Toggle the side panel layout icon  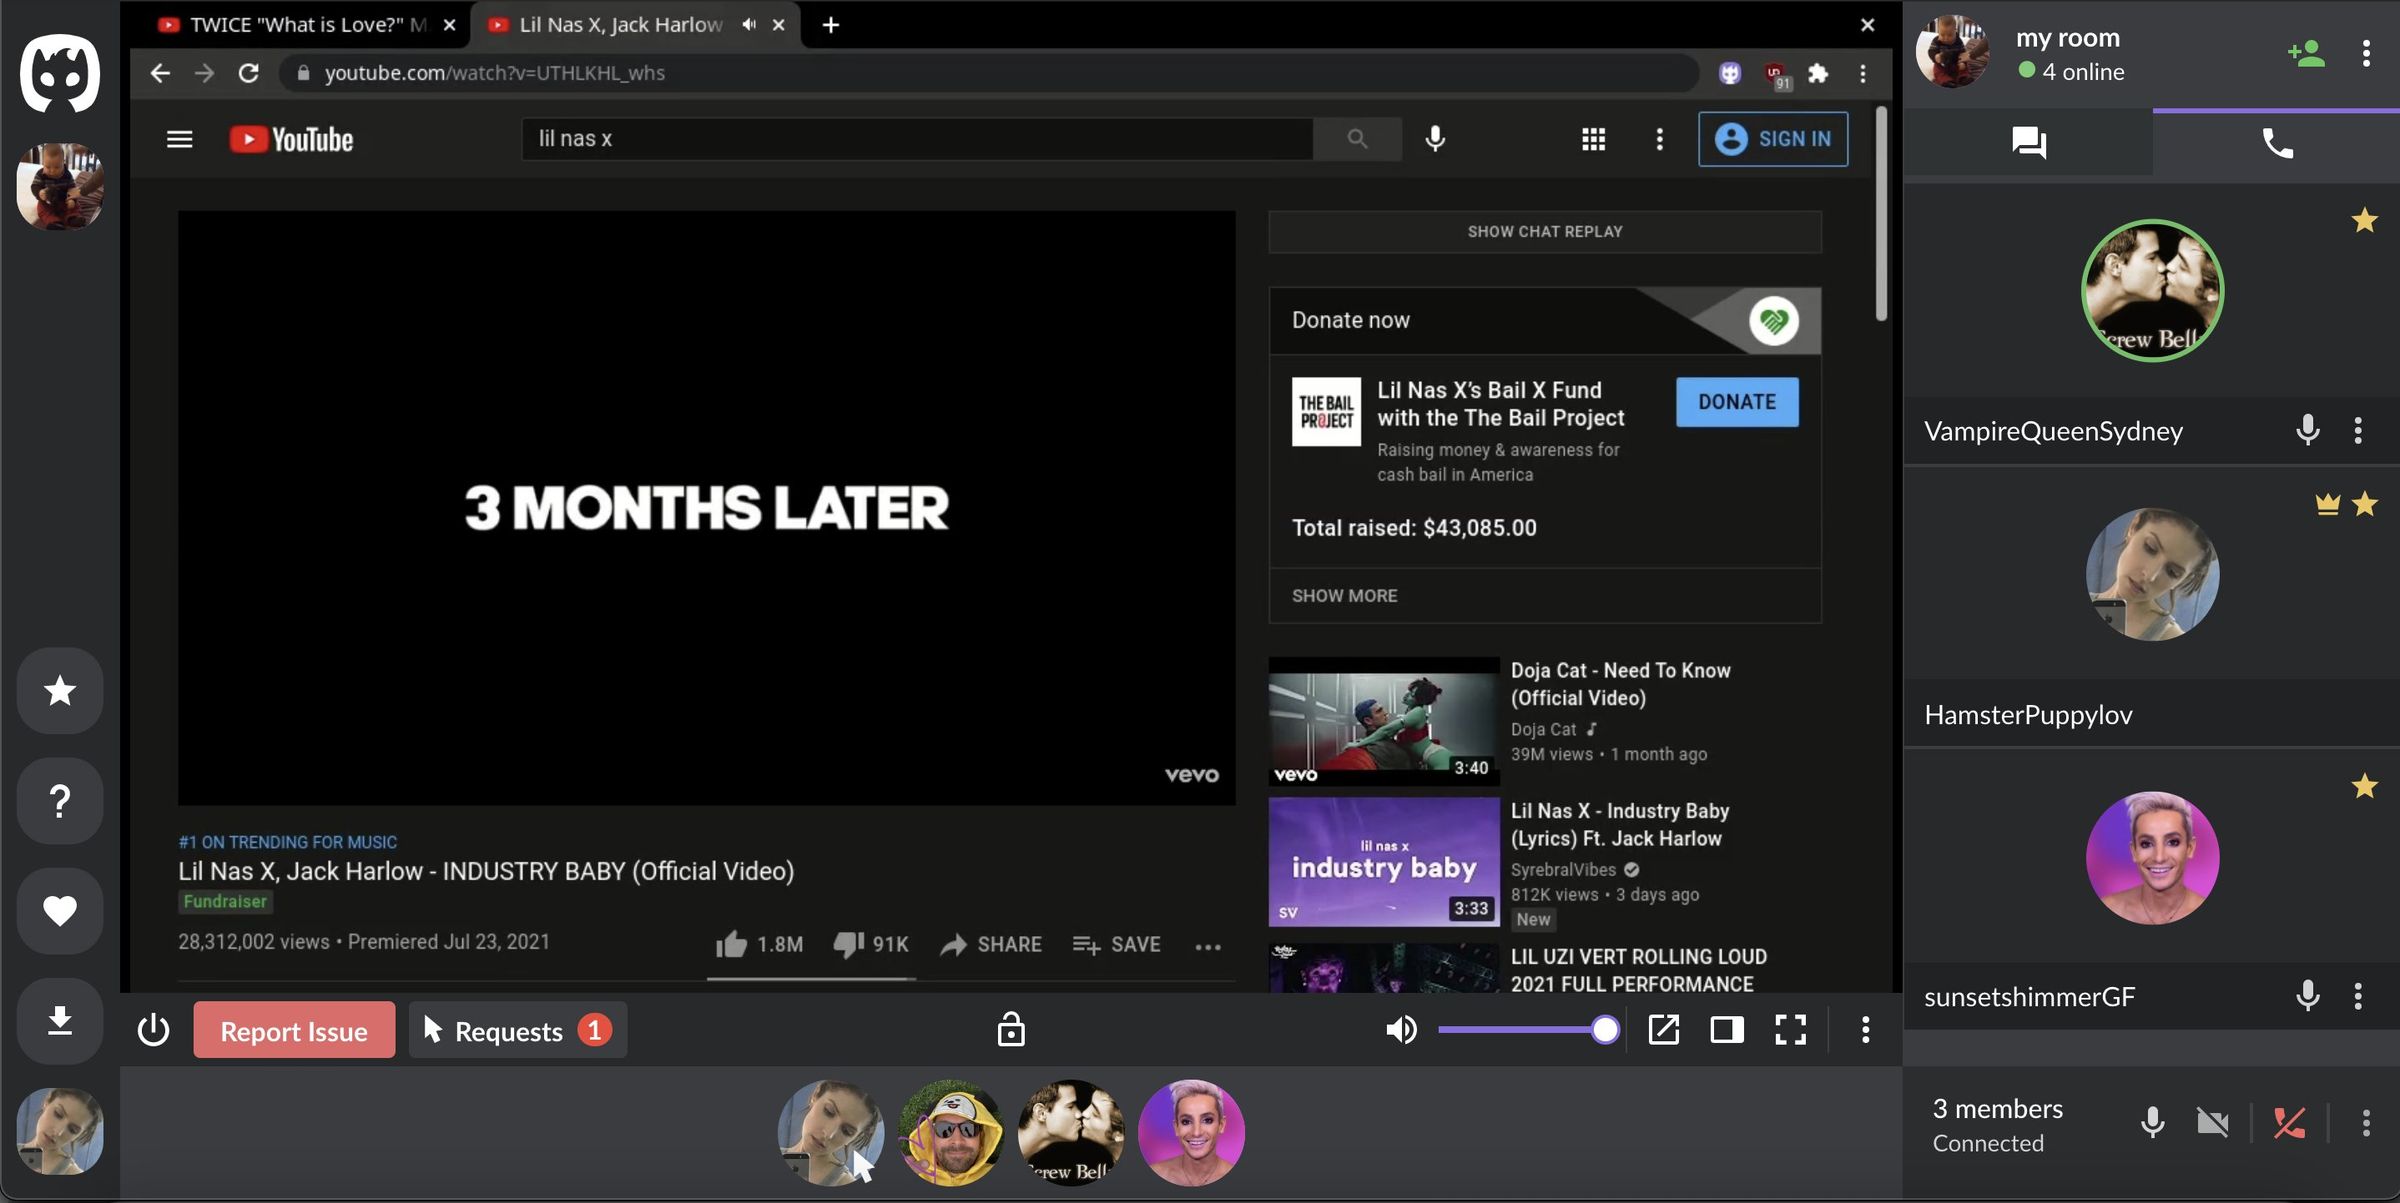pos(1727,1029)
